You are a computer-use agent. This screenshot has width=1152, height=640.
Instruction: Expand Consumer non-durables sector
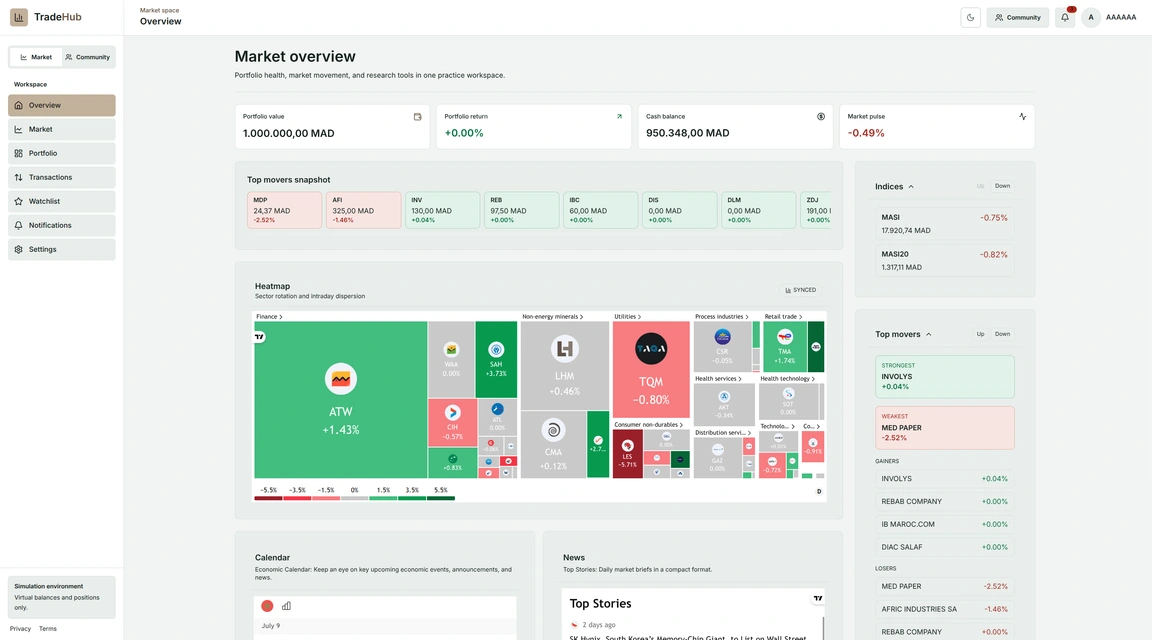648,425
